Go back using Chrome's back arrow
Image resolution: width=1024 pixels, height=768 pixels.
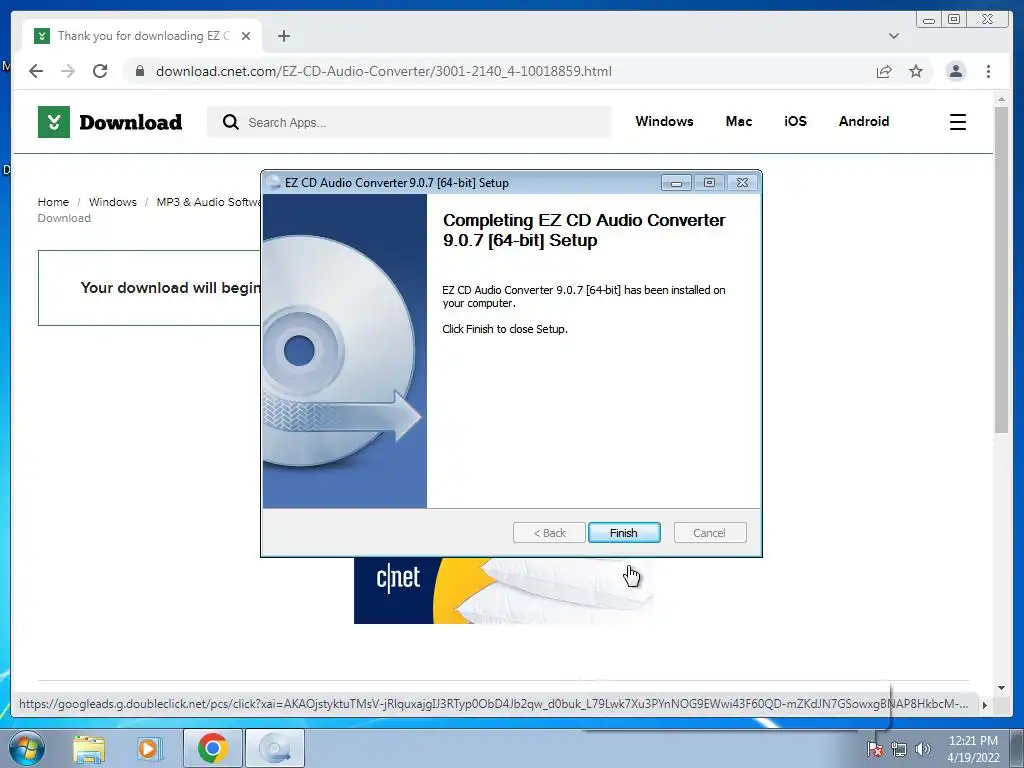(x=36, y=71)
